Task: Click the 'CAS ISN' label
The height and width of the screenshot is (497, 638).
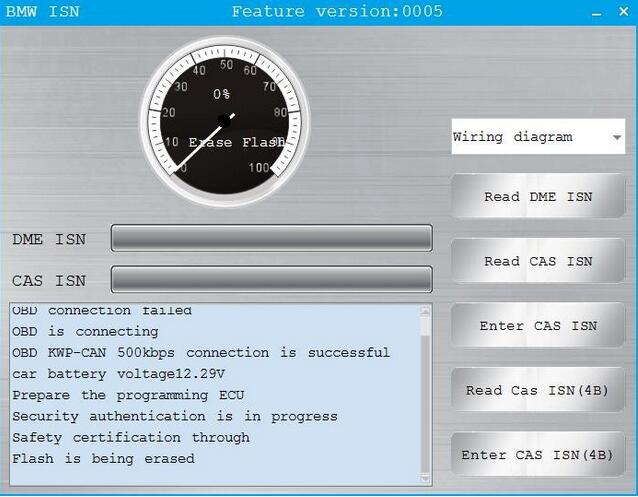Action: pos(49,281)
